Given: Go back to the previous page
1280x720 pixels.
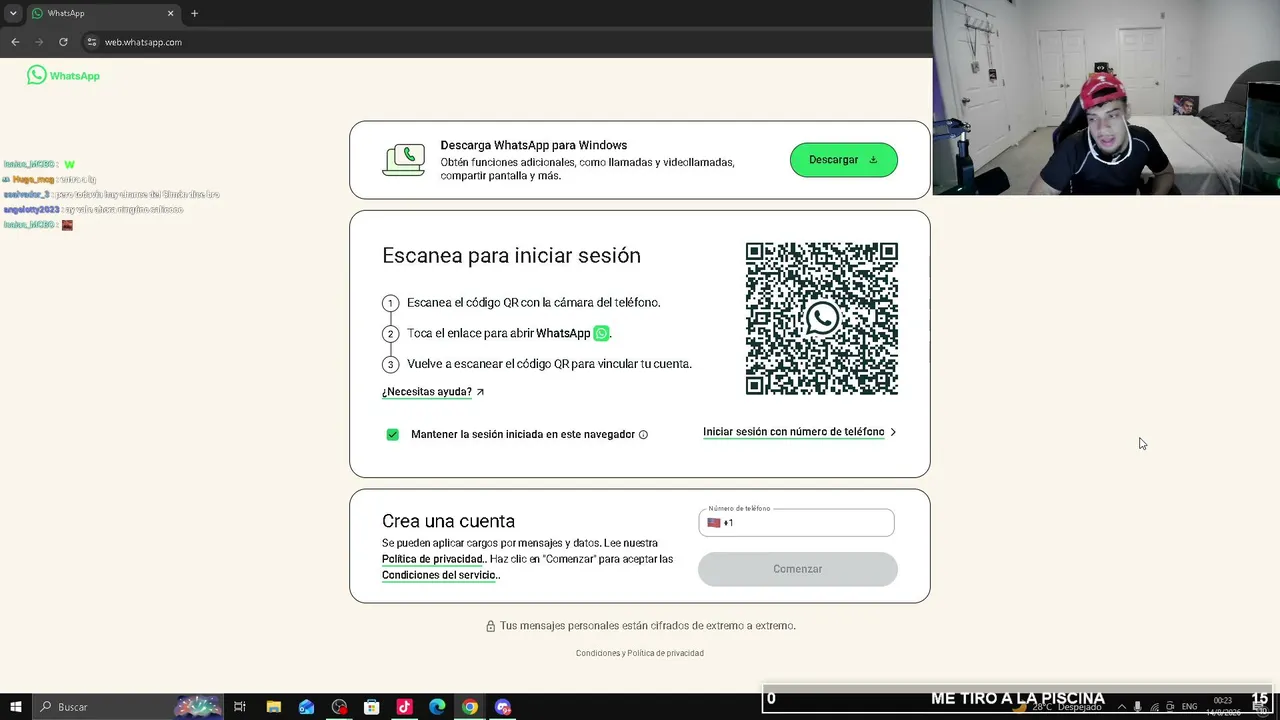Looking at the screenshot, I should click(15, 42).
